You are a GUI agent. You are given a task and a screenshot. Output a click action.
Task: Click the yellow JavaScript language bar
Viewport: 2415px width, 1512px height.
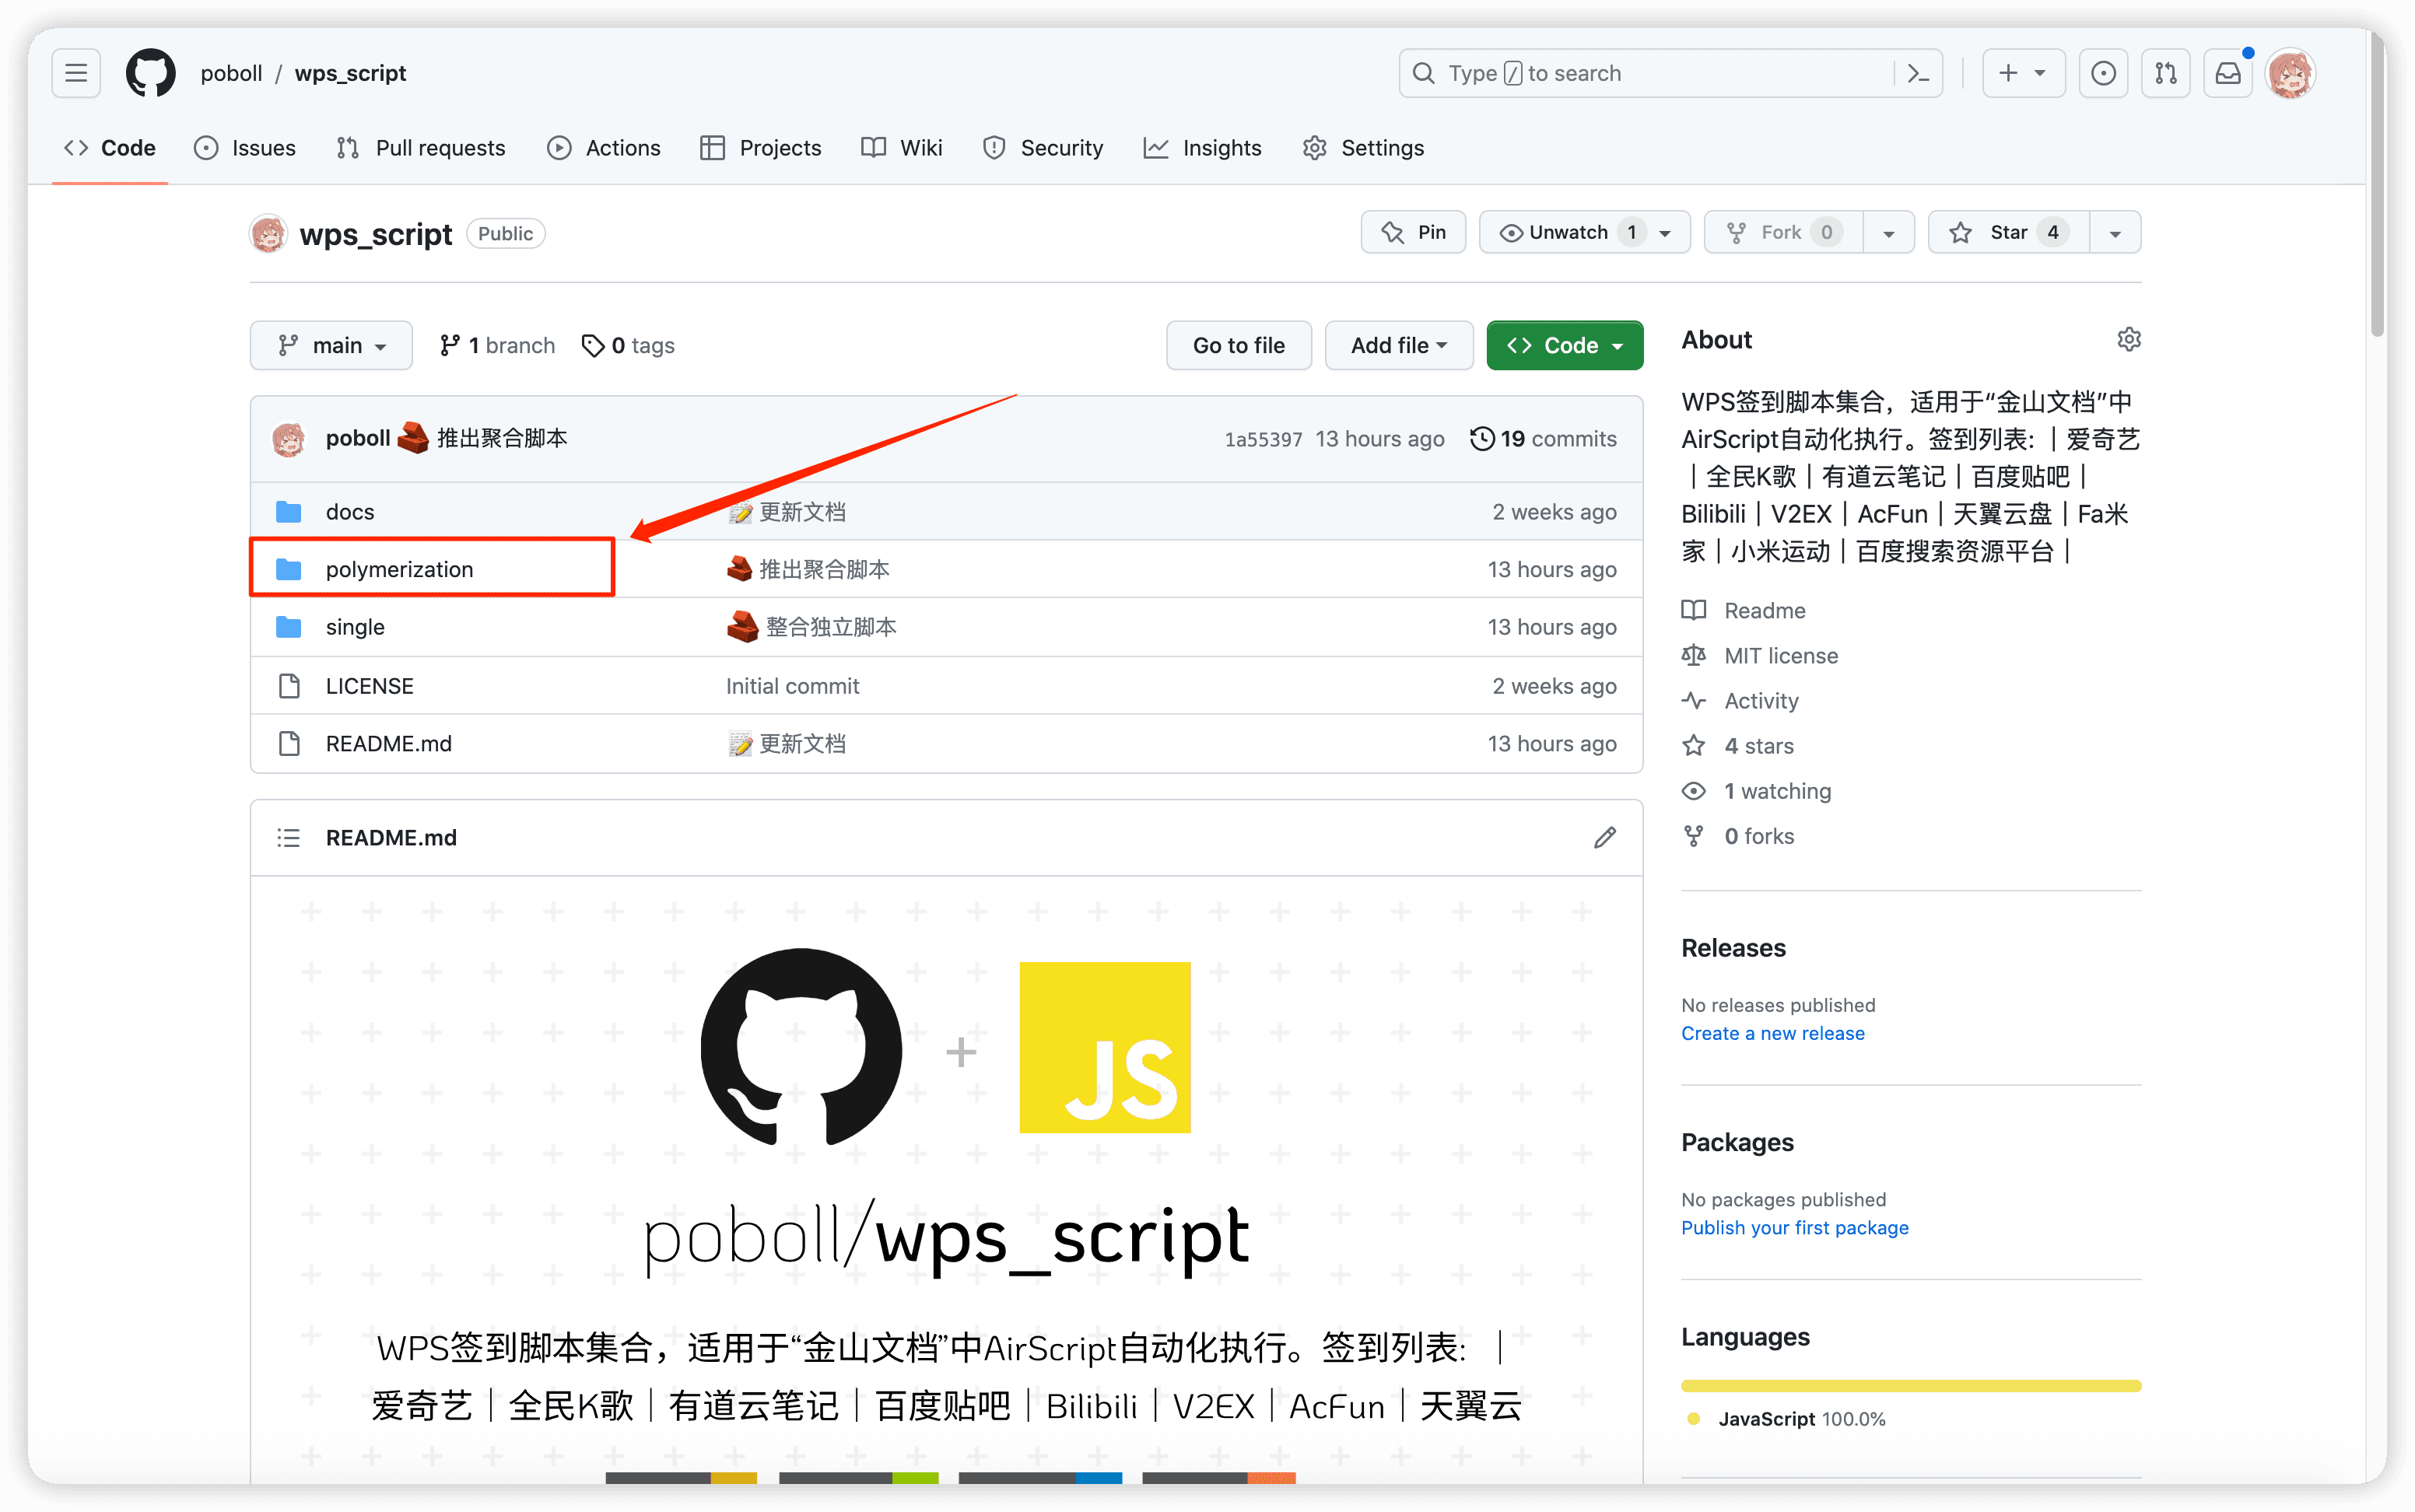coord(1910,1386)
